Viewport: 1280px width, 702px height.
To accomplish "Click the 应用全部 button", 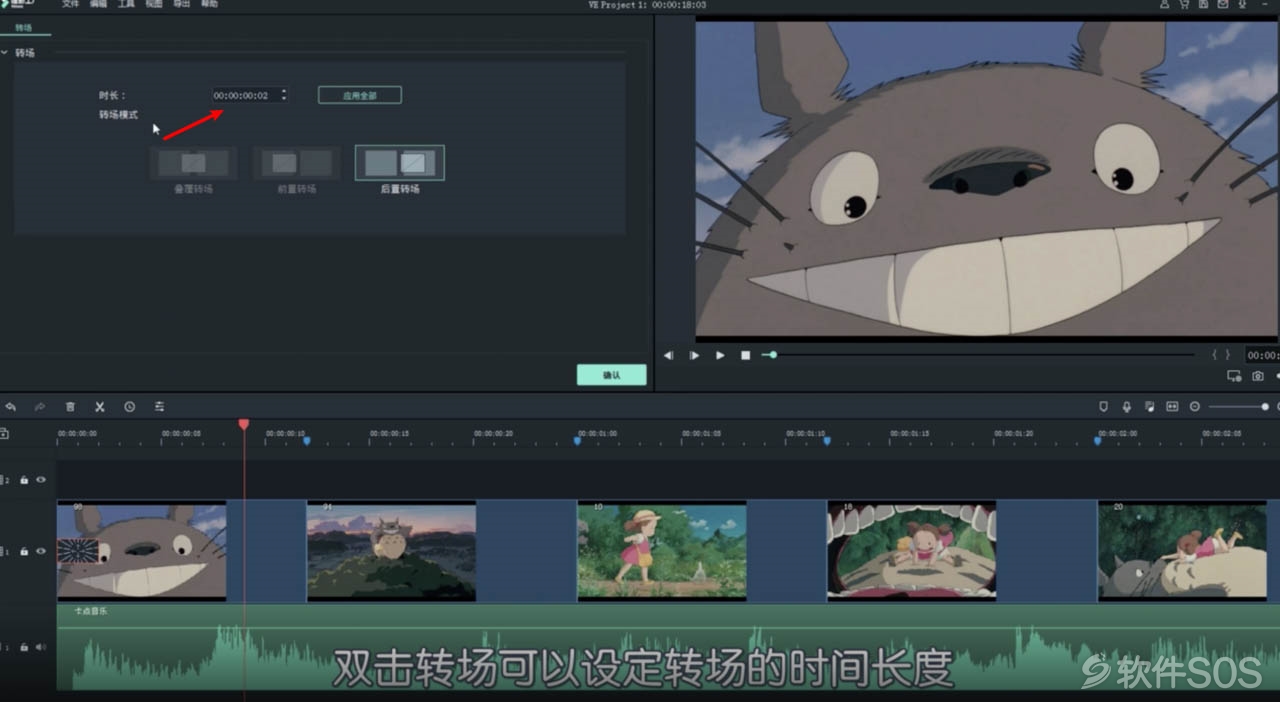I will tap(360, 95).
